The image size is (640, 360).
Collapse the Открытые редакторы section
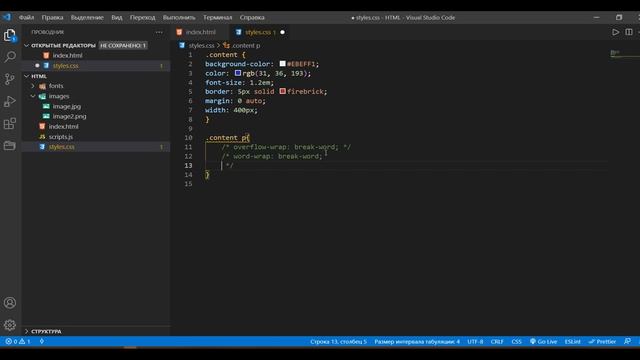[x=27, y=45]
